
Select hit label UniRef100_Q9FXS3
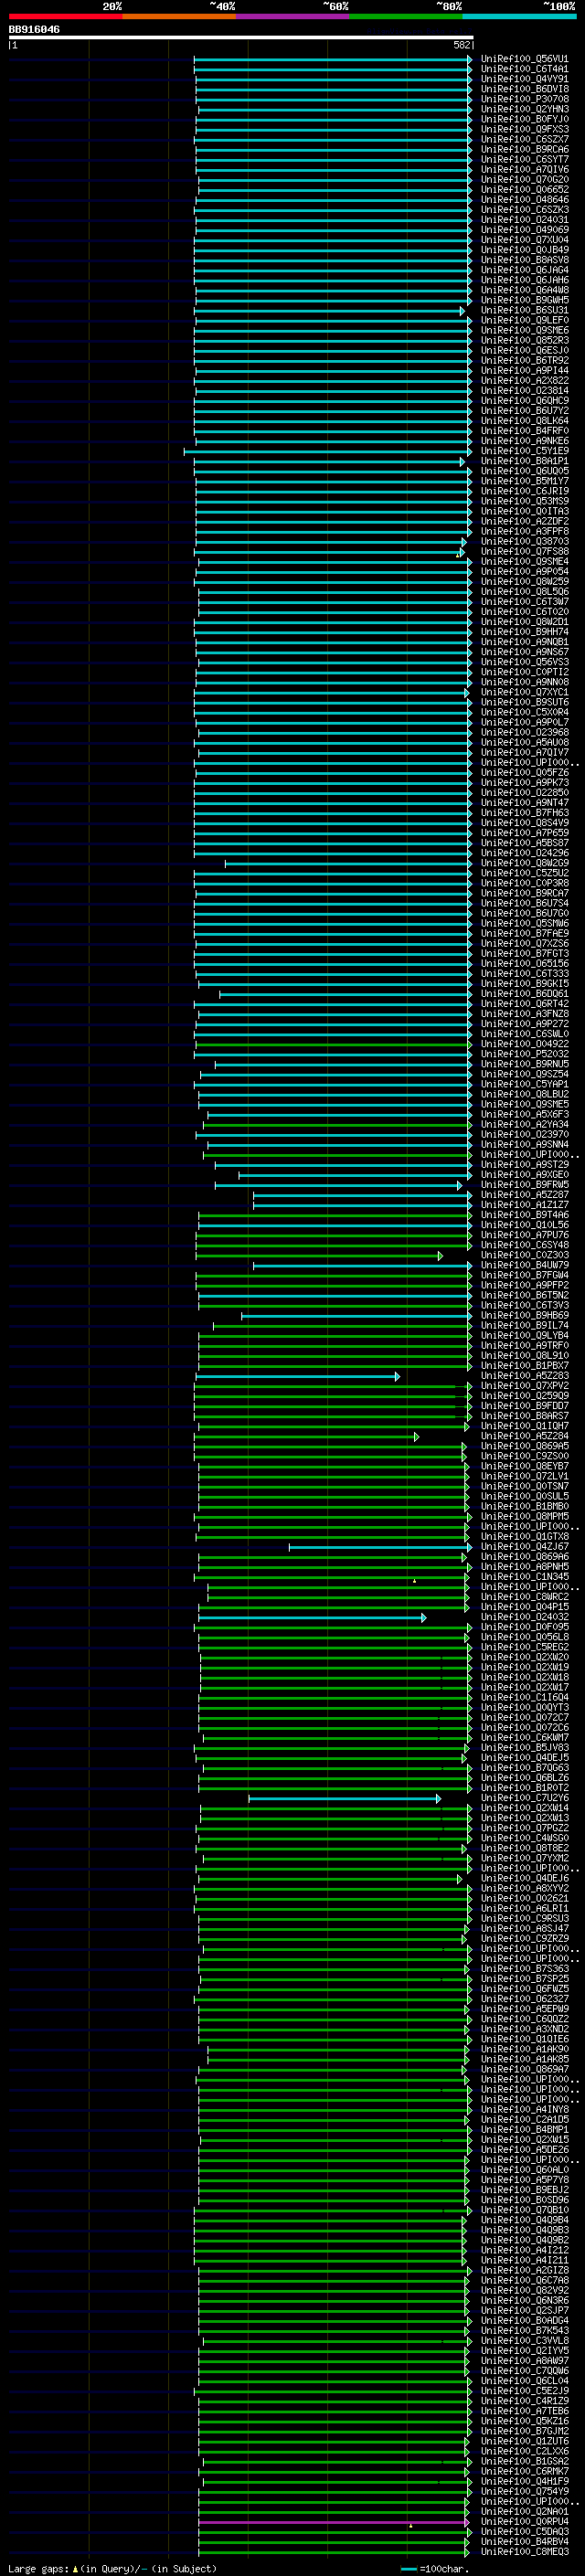coord(525,129)
